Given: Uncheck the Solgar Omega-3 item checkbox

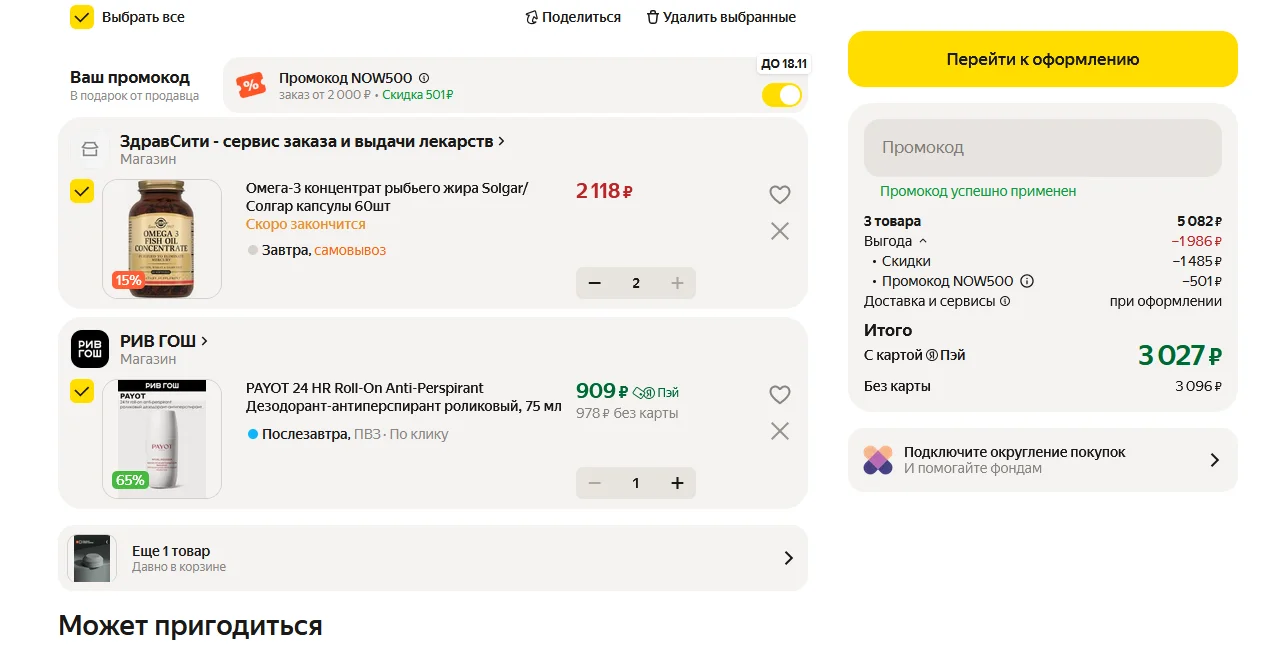Looking at the screenshot, I should click(x=82, y=191).
